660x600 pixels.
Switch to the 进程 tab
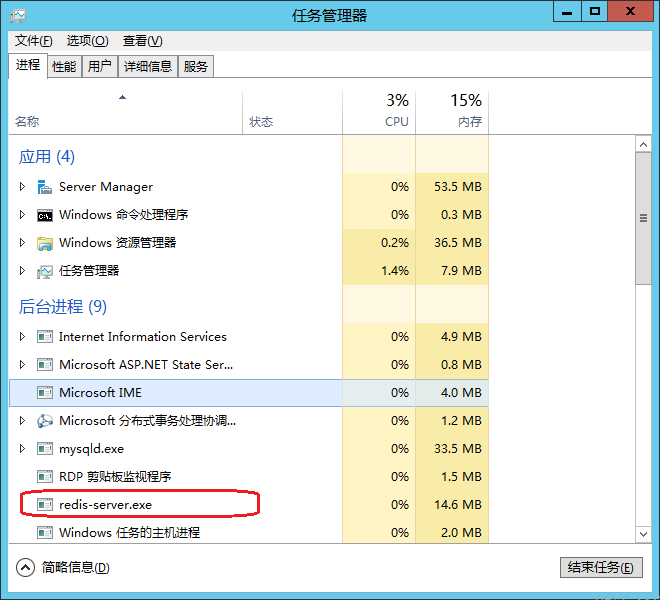28,65
